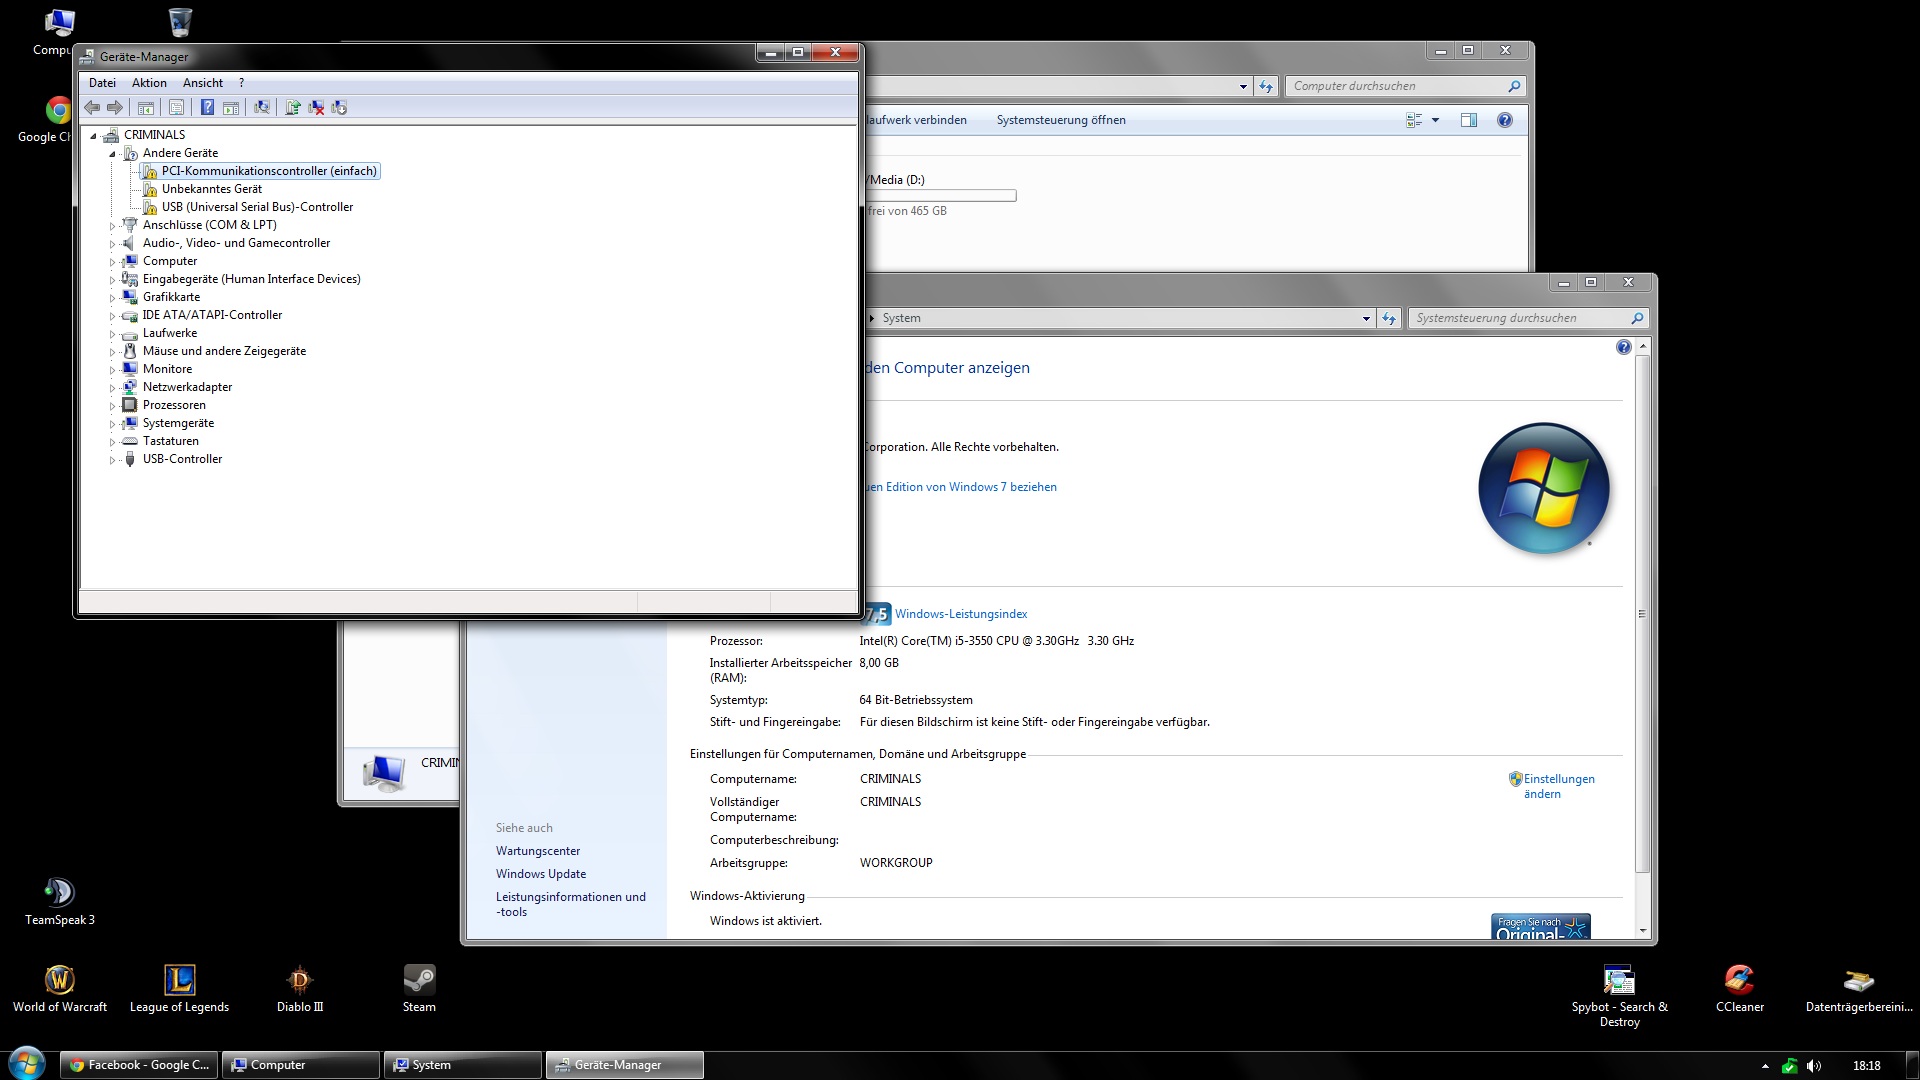This screenshot has width=1920, height=1080.
Task: Click the blue help toolbar icon
Action: point(207,107)
